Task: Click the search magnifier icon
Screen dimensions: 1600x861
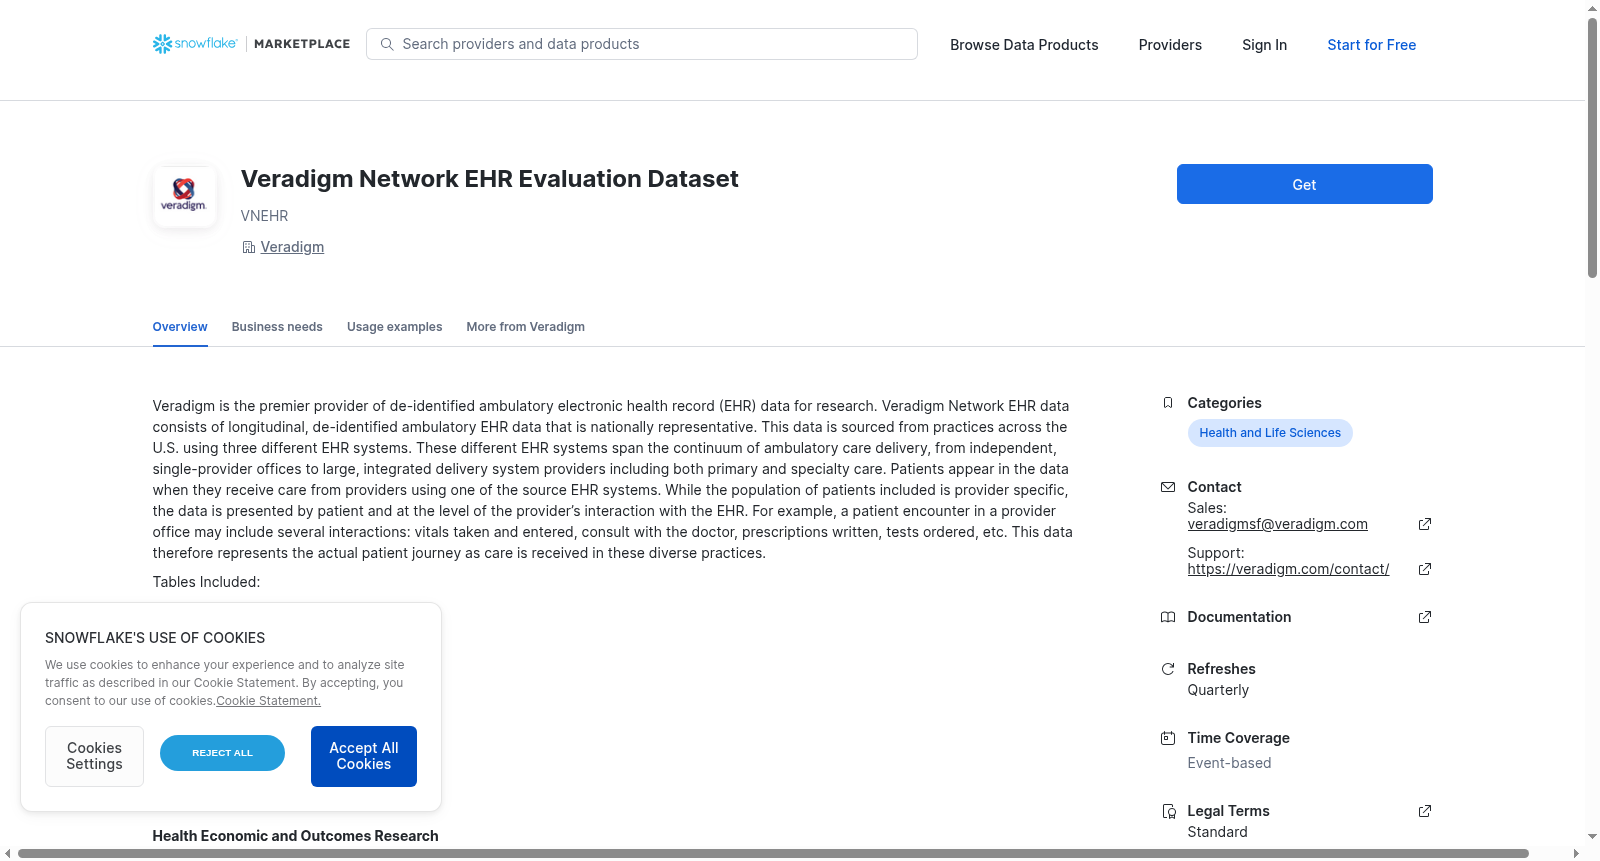Action: click(387, 44)
